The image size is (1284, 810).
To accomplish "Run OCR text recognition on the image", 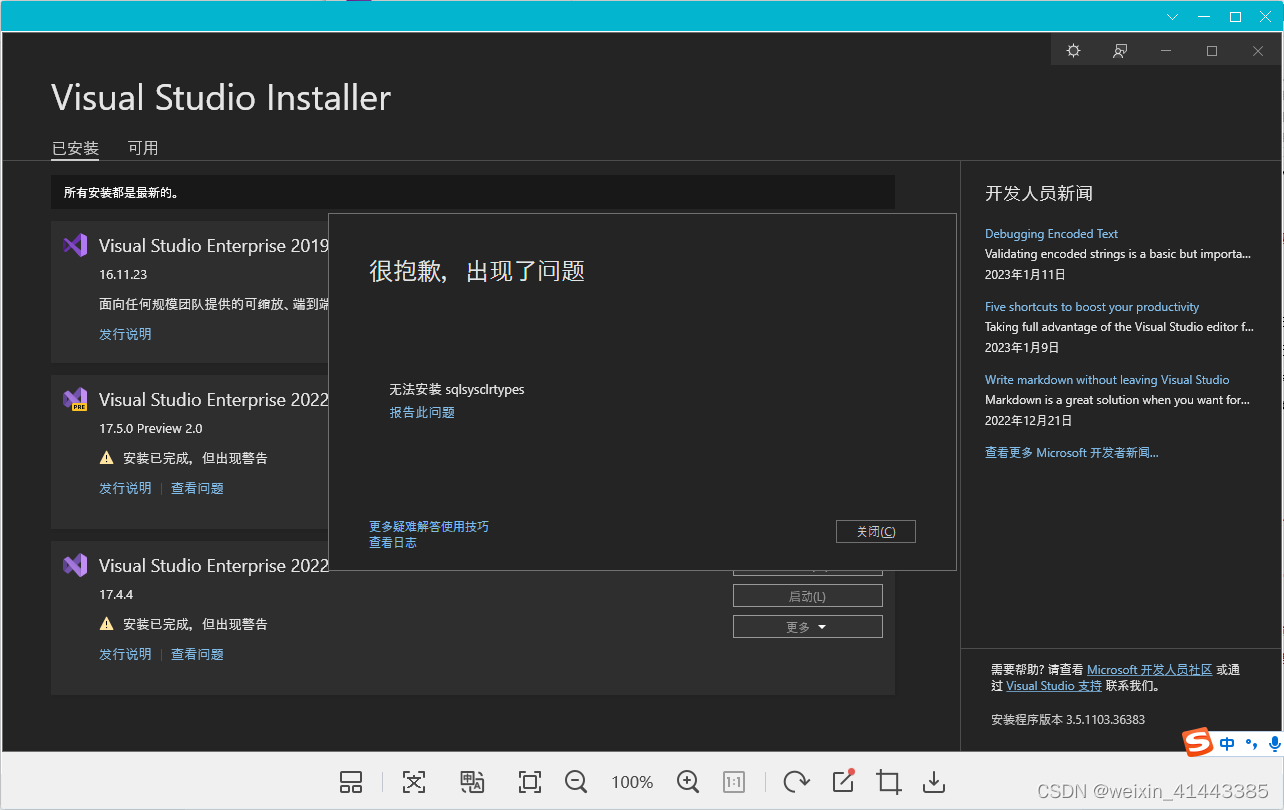I will (414, 782).
